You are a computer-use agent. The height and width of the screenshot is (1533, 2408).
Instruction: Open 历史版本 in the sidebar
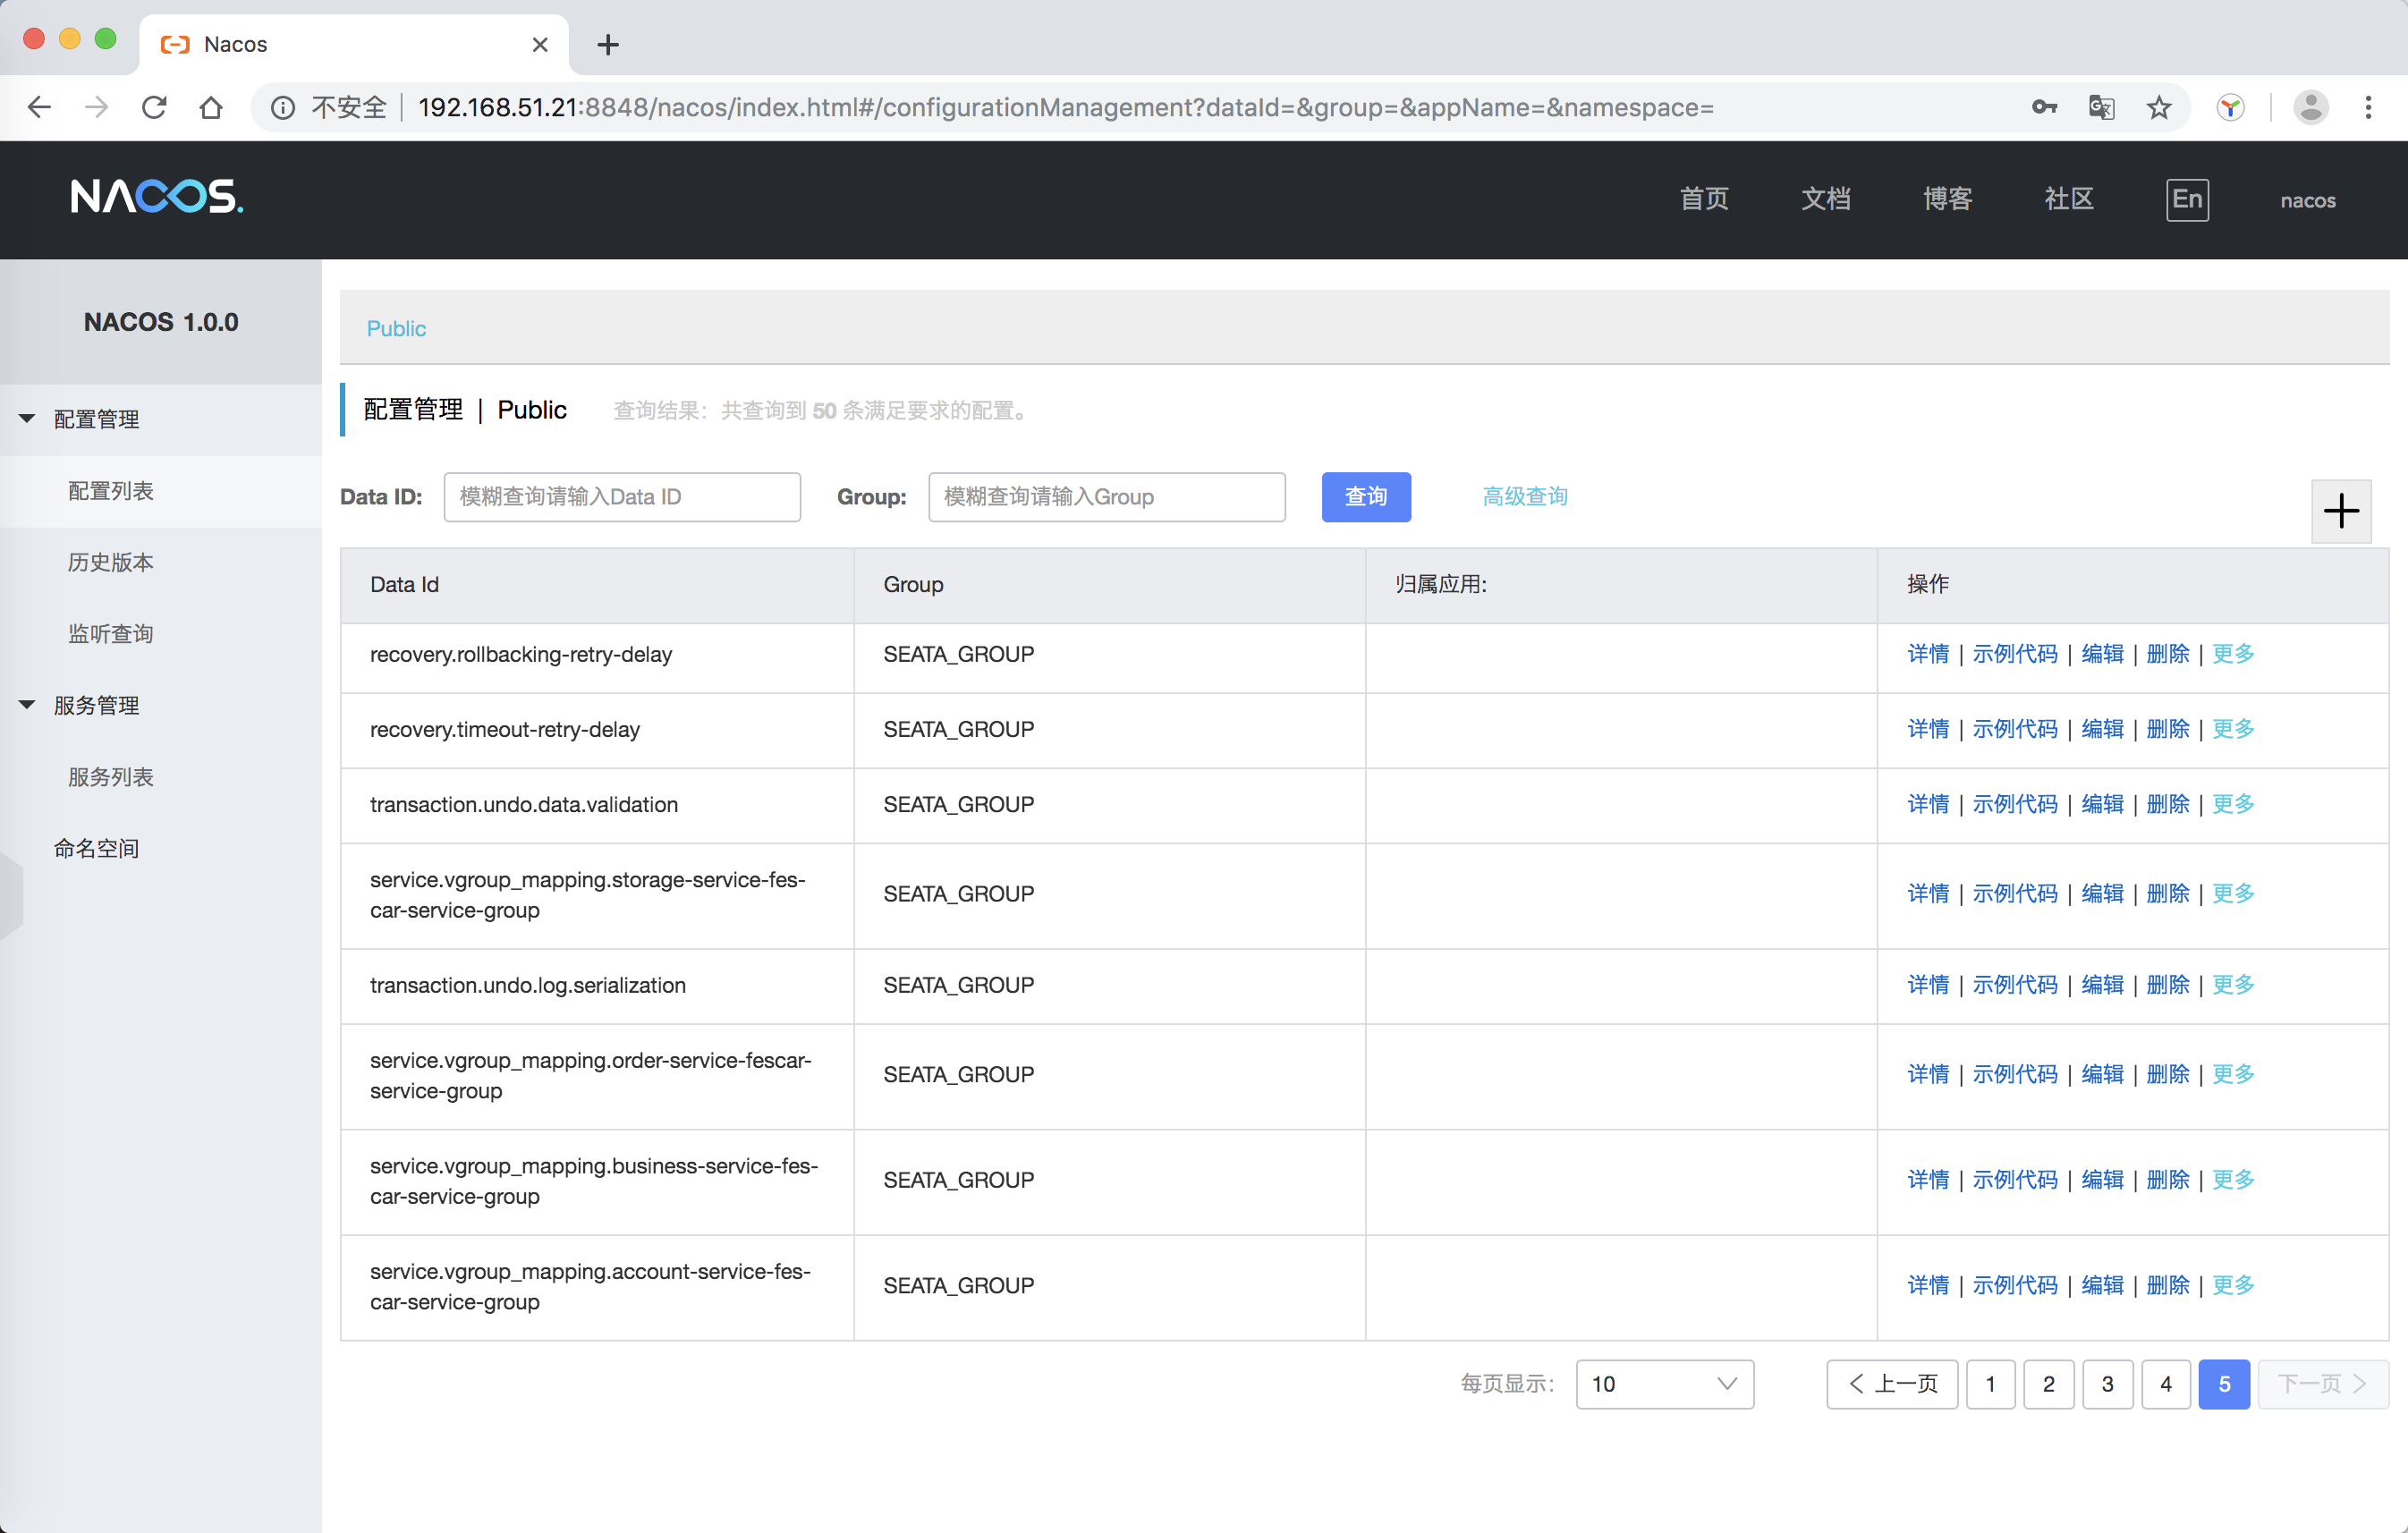[111, 562]
